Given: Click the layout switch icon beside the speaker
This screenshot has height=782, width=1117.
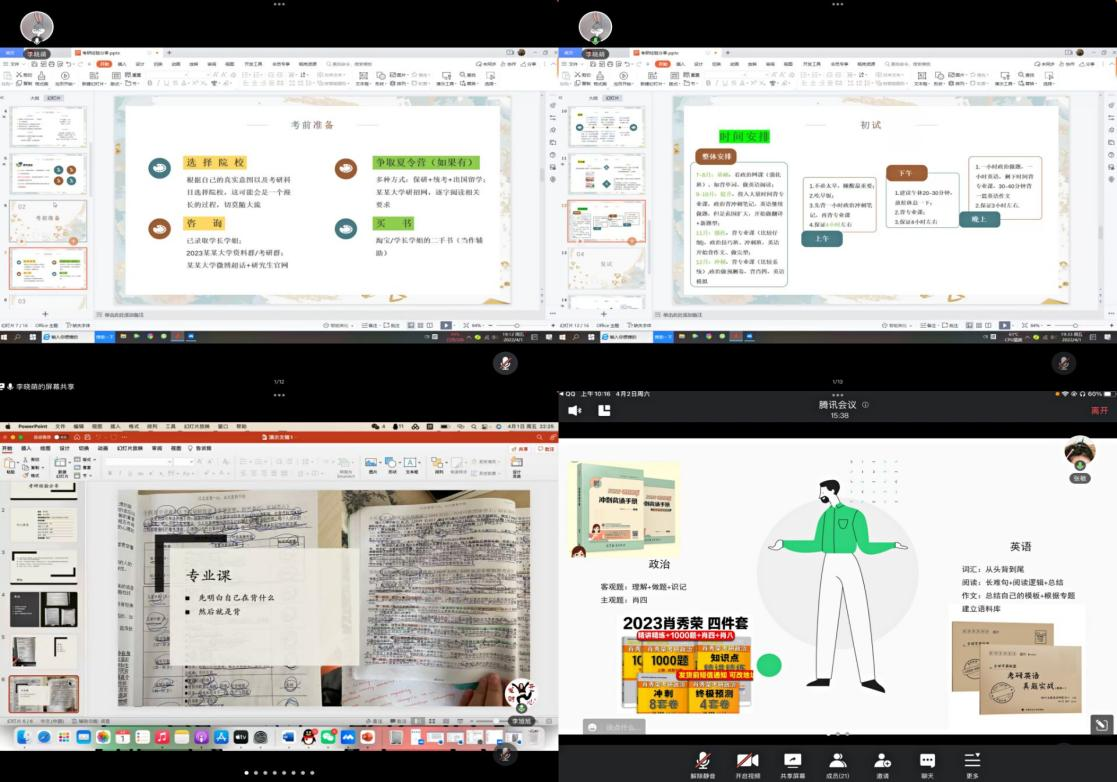Looking at the screenshot, I should 604,410.
